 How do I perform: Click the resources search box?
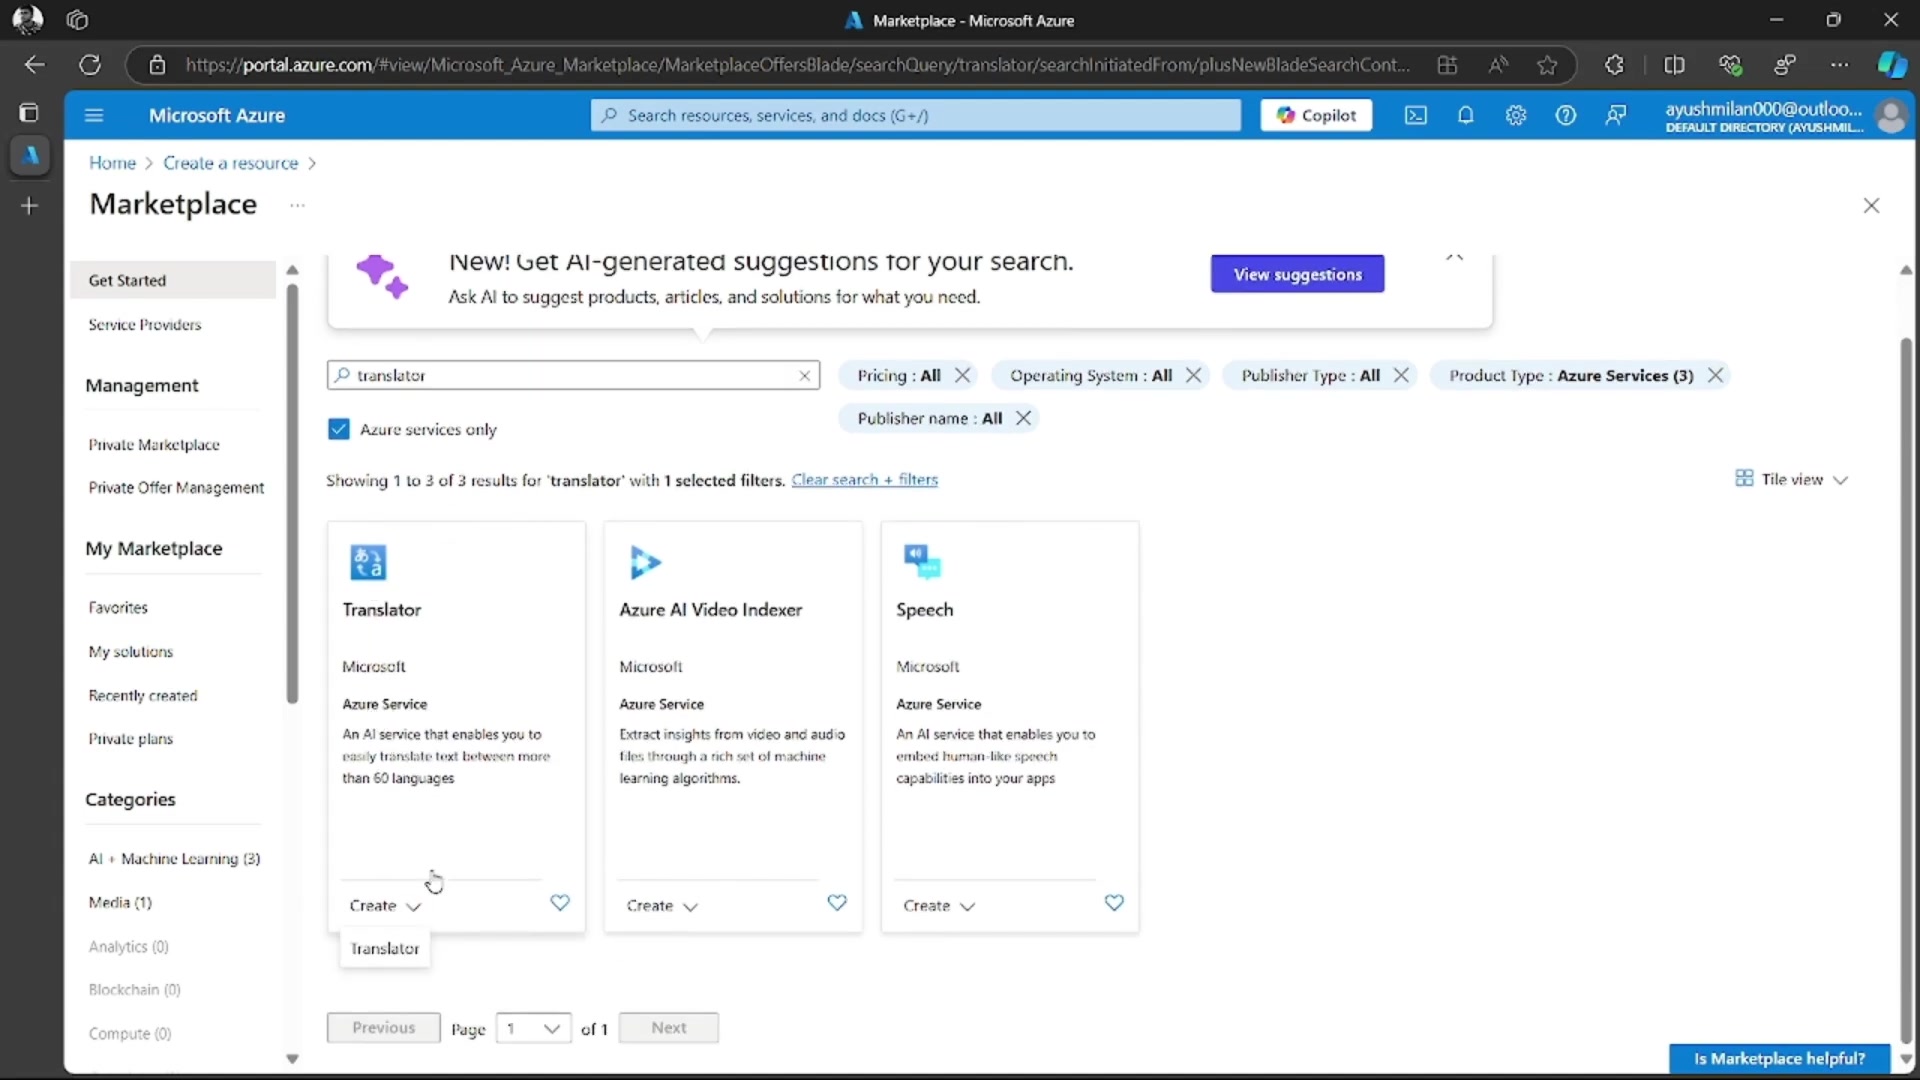[x=915, y=115]
